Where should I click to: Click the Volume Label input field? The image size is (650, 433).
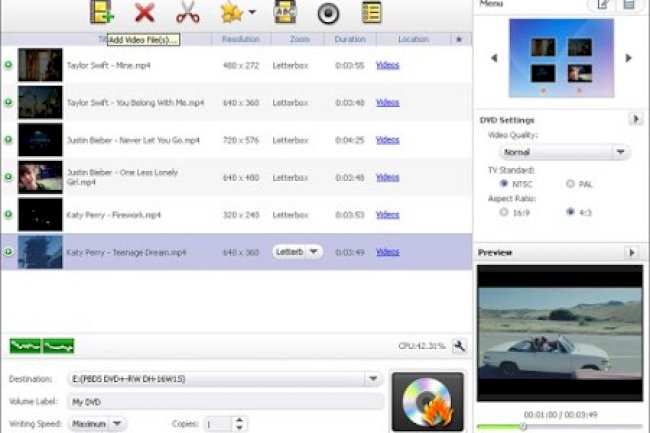(226, 402)
